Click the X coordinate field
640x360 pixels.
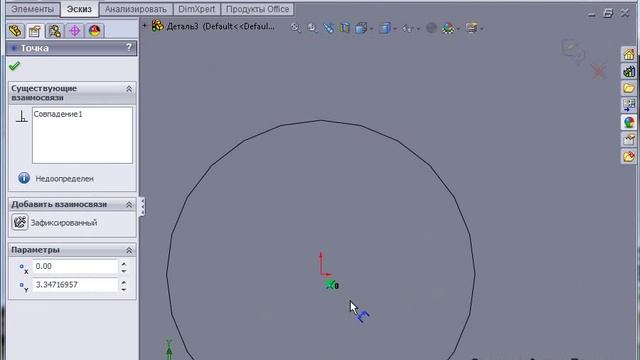[x=75, y=266]
